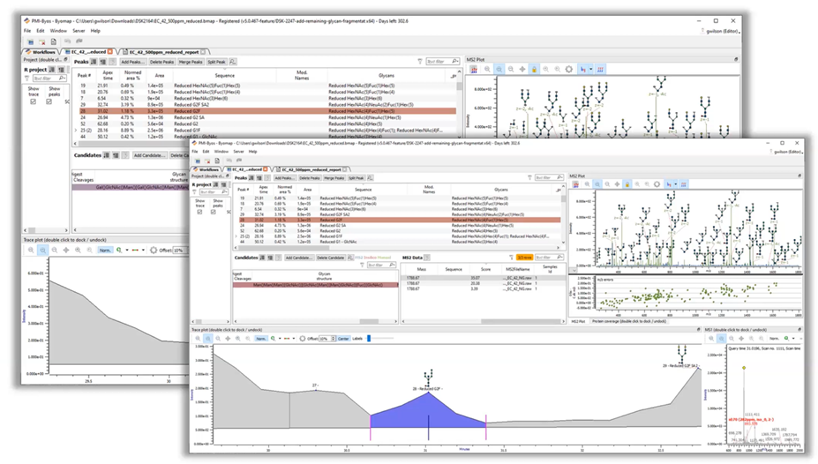Switch to EC_42_500ppm_reduced_report tab in back window
The width and height of the screenshot is (818, 464).
(x=163, y=51)
